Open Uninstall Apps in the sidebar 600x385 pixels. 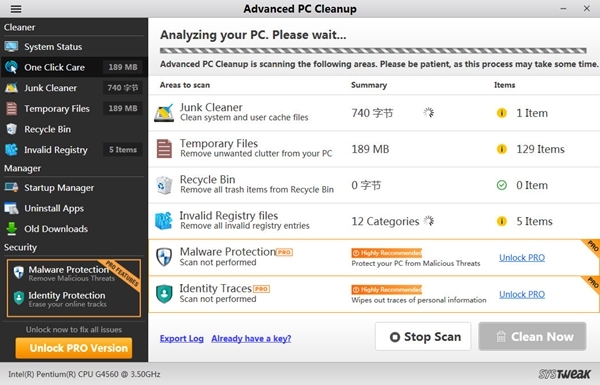pyautogui.click(x=74, y=208)
